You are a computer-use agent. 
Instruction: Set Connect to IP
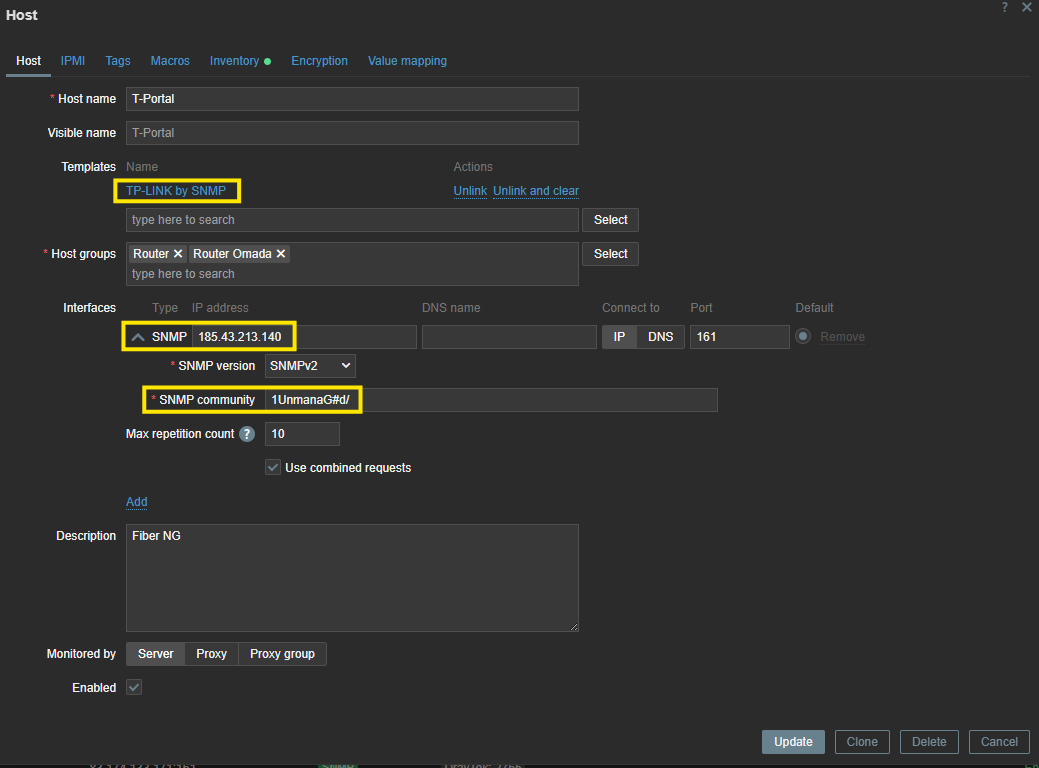(x=620, y=337)
